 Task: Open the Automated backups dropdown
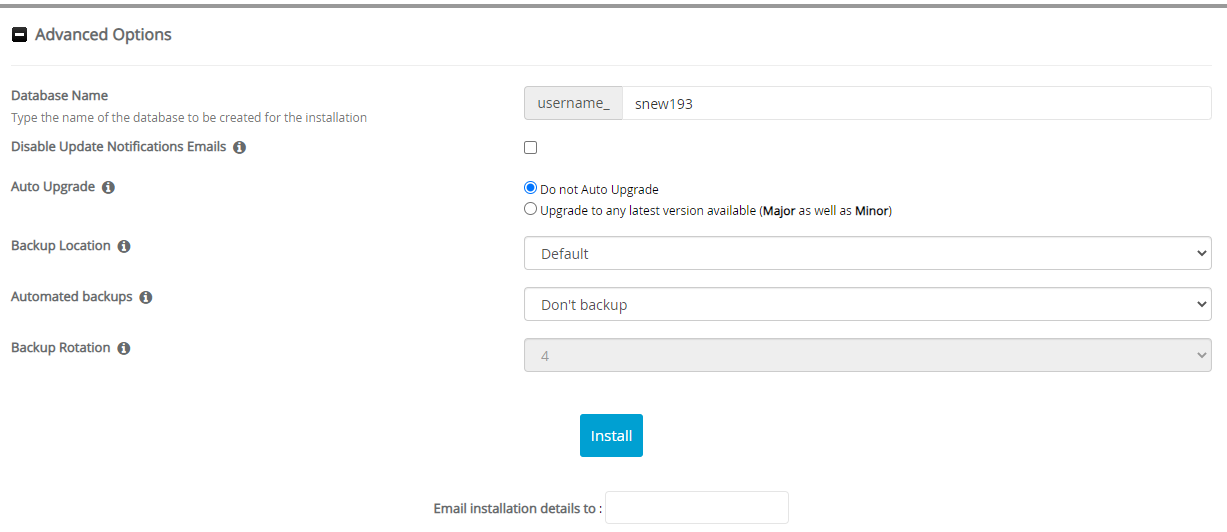867,304
